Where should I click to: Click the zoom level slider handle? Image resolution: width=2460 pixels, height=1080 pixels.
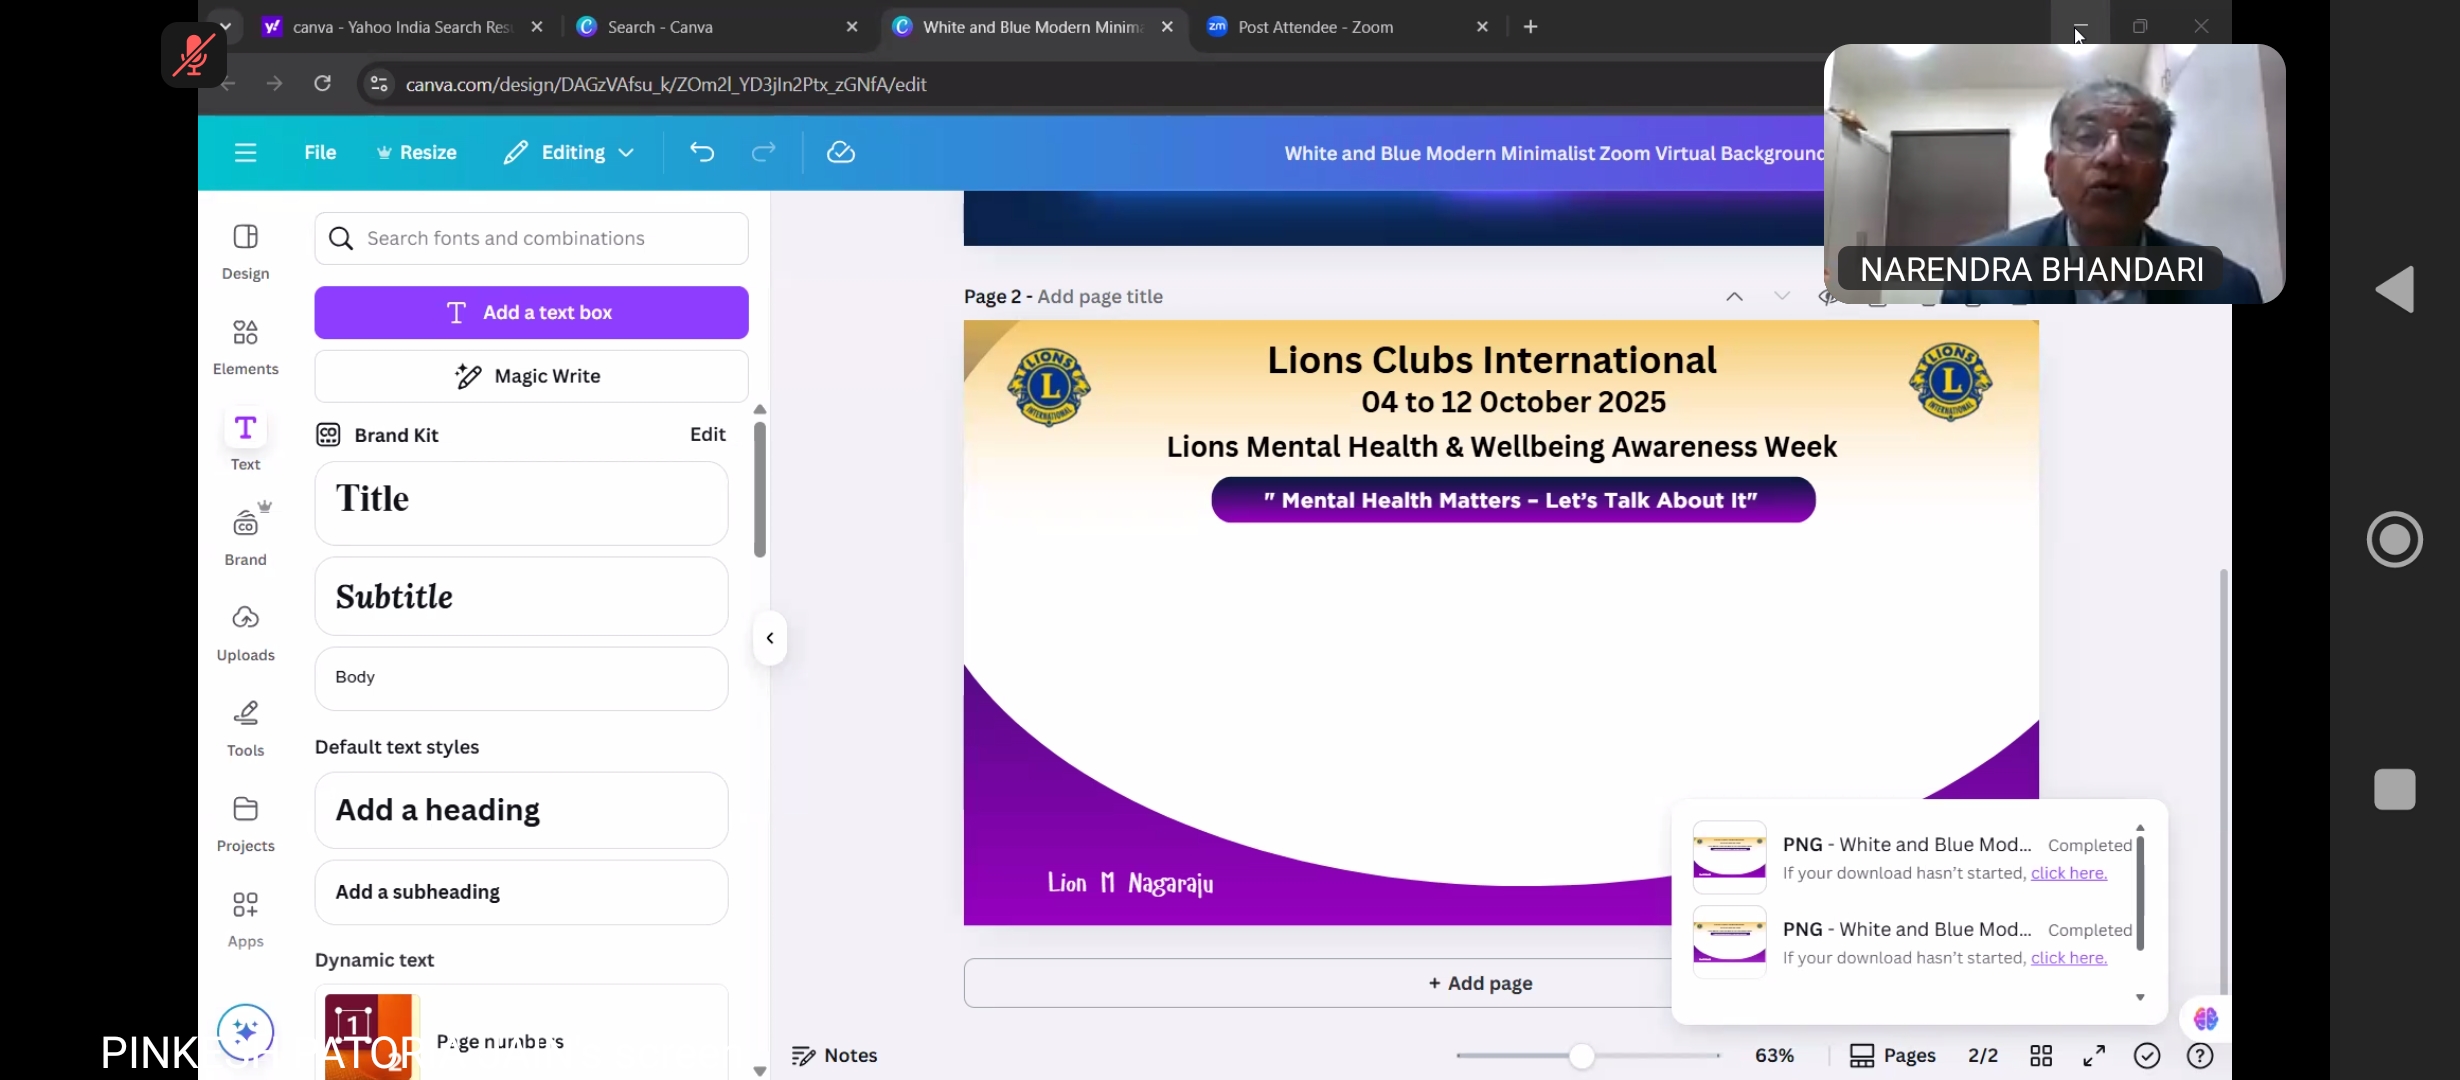(x=1581, y=1056)
